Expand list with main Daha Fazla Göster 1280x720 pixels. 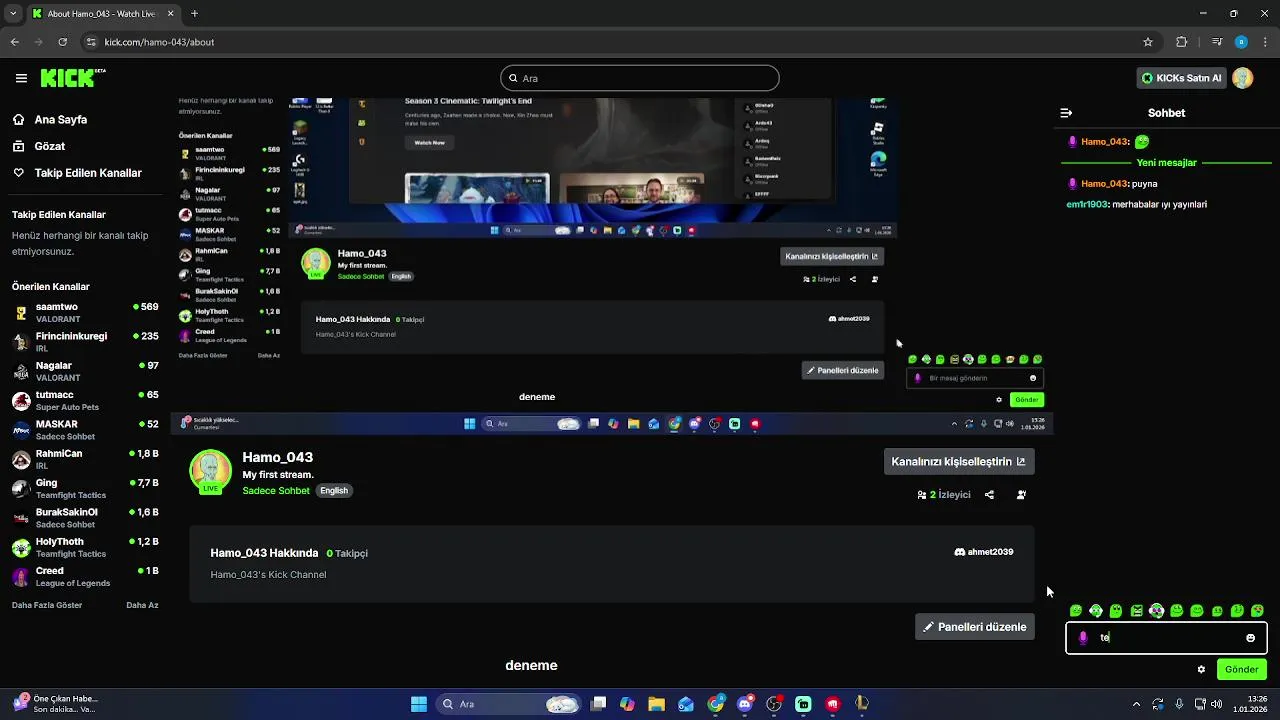coord(47,605)
